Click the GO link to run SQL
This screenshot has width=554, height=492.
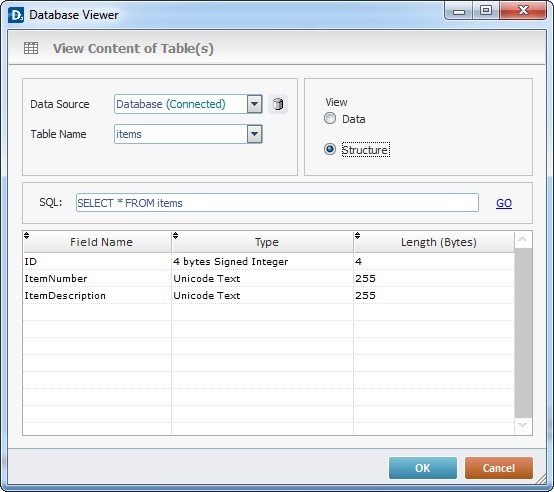click(x=504, y=203)
